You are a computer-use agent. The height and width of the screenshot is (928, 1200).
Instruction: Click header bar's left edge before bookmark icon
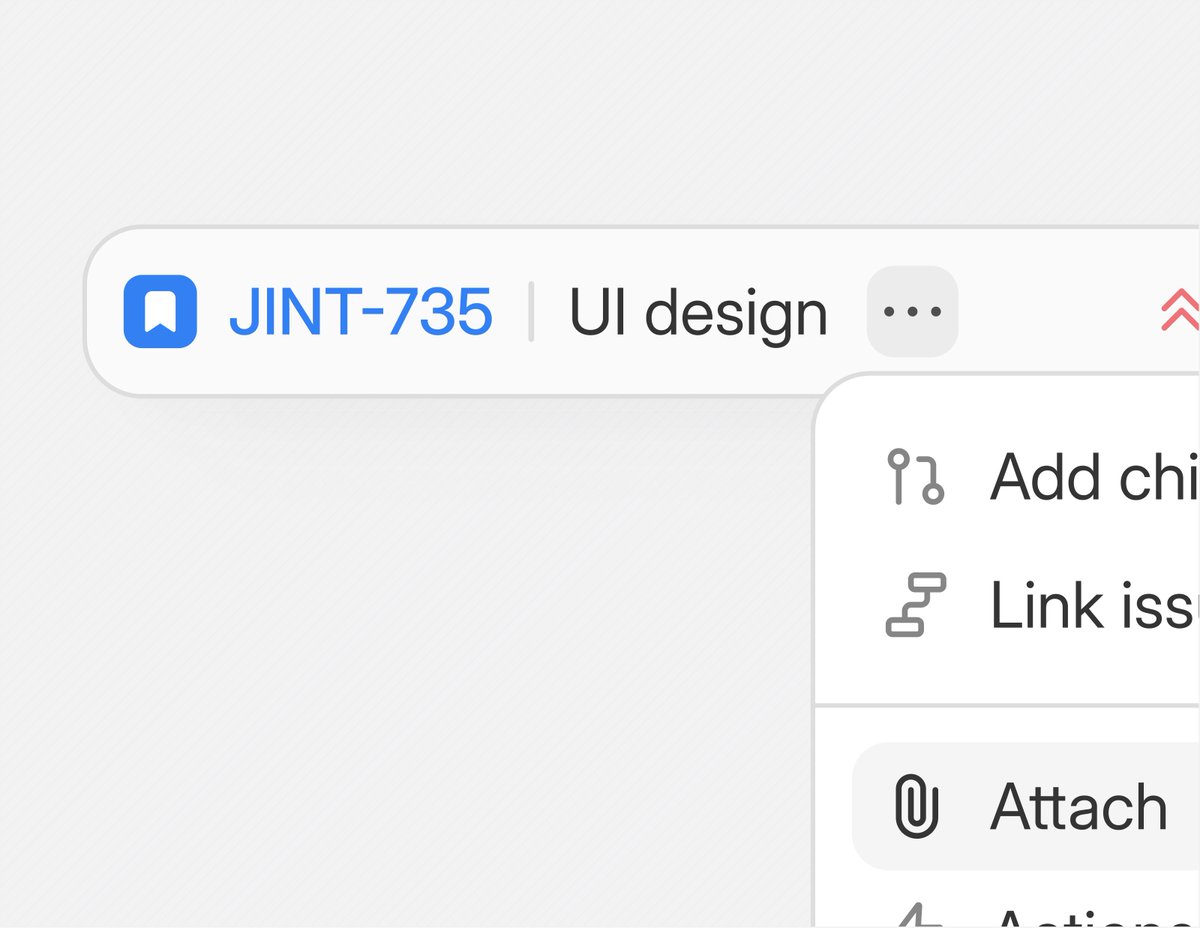click(104, 312)
